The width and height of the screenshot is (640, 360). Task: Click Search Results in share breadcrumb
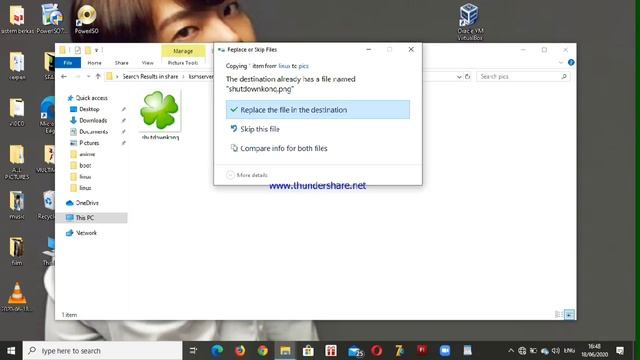click(150, 76)
